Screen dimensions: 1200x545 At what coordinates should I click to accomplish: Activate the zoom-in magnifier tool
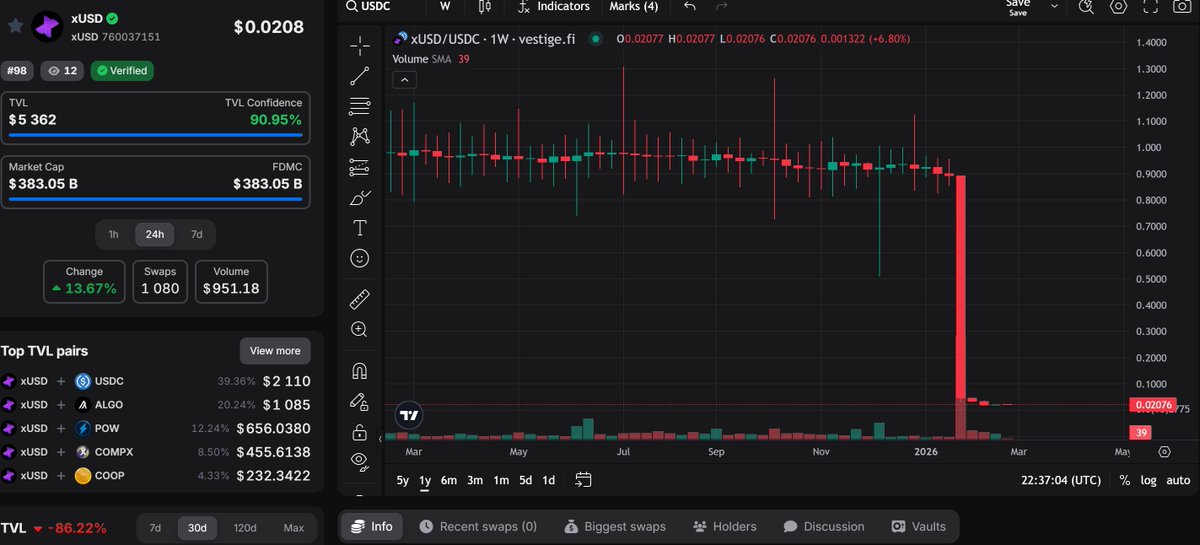click(360, 329)
